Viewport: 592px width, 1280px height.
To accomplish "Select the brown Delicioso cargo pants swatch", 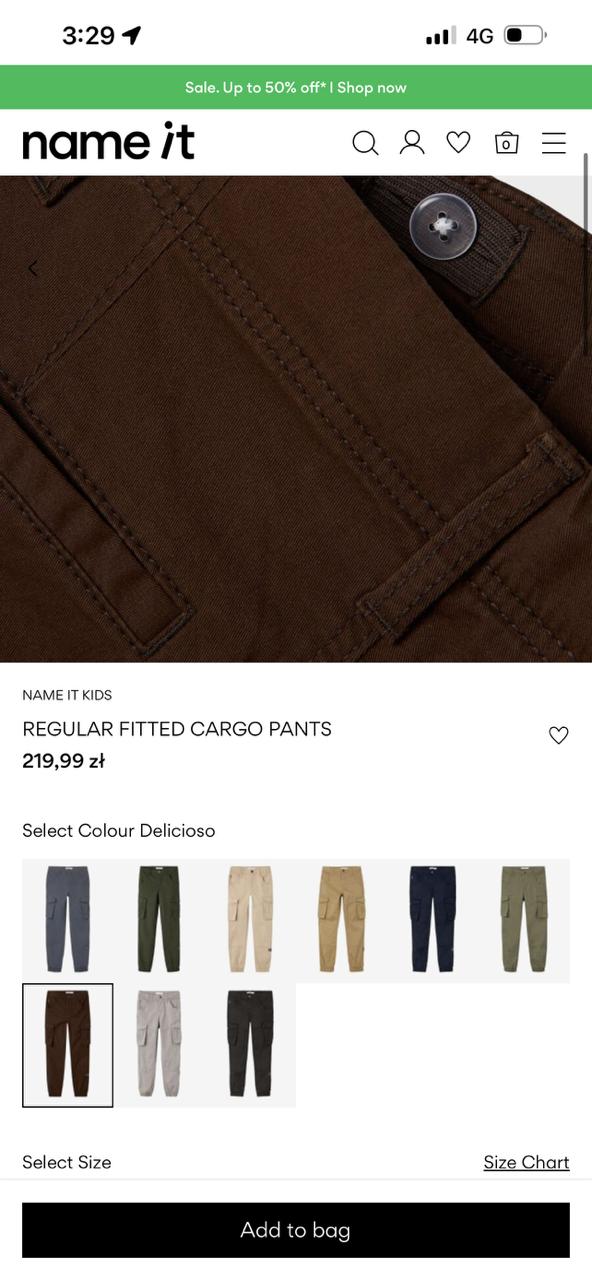I will click(67, 1045).
